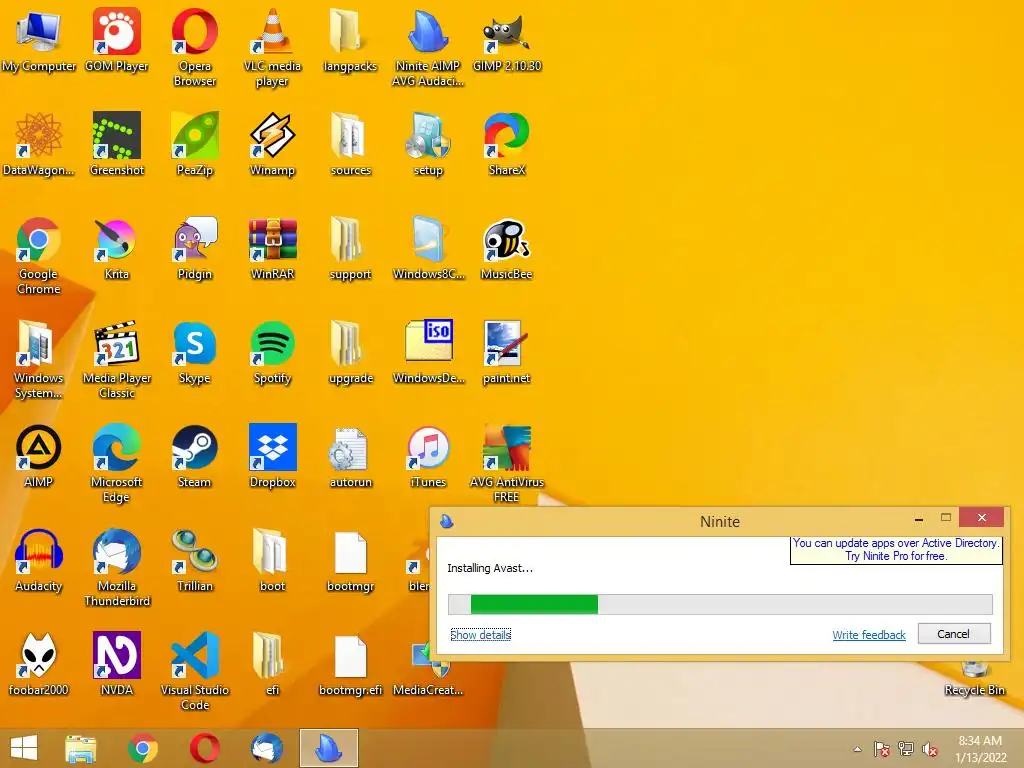Click the Ninite Pro Active Directory tip
Image resolution: width=1024 pixels, height=768 pixels.
click(x=896, y=549)
